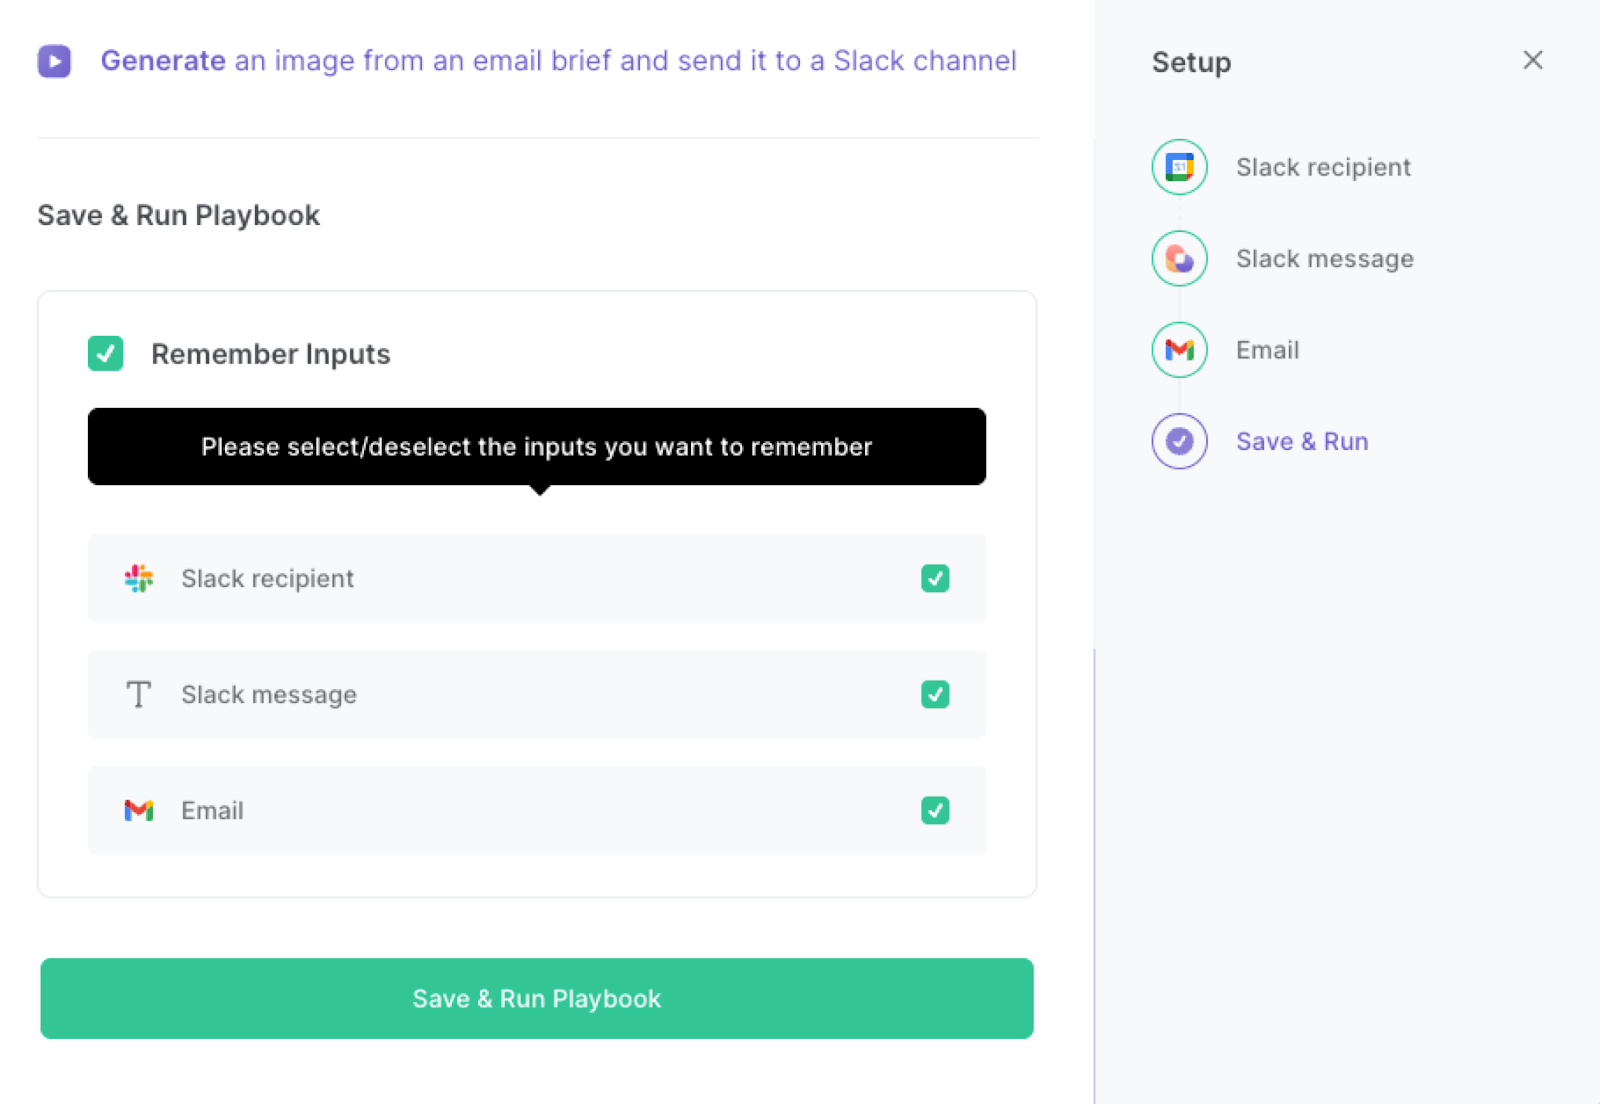Open the Slack message step from Setup
1600x1104 pixels.
[1325, 258]
